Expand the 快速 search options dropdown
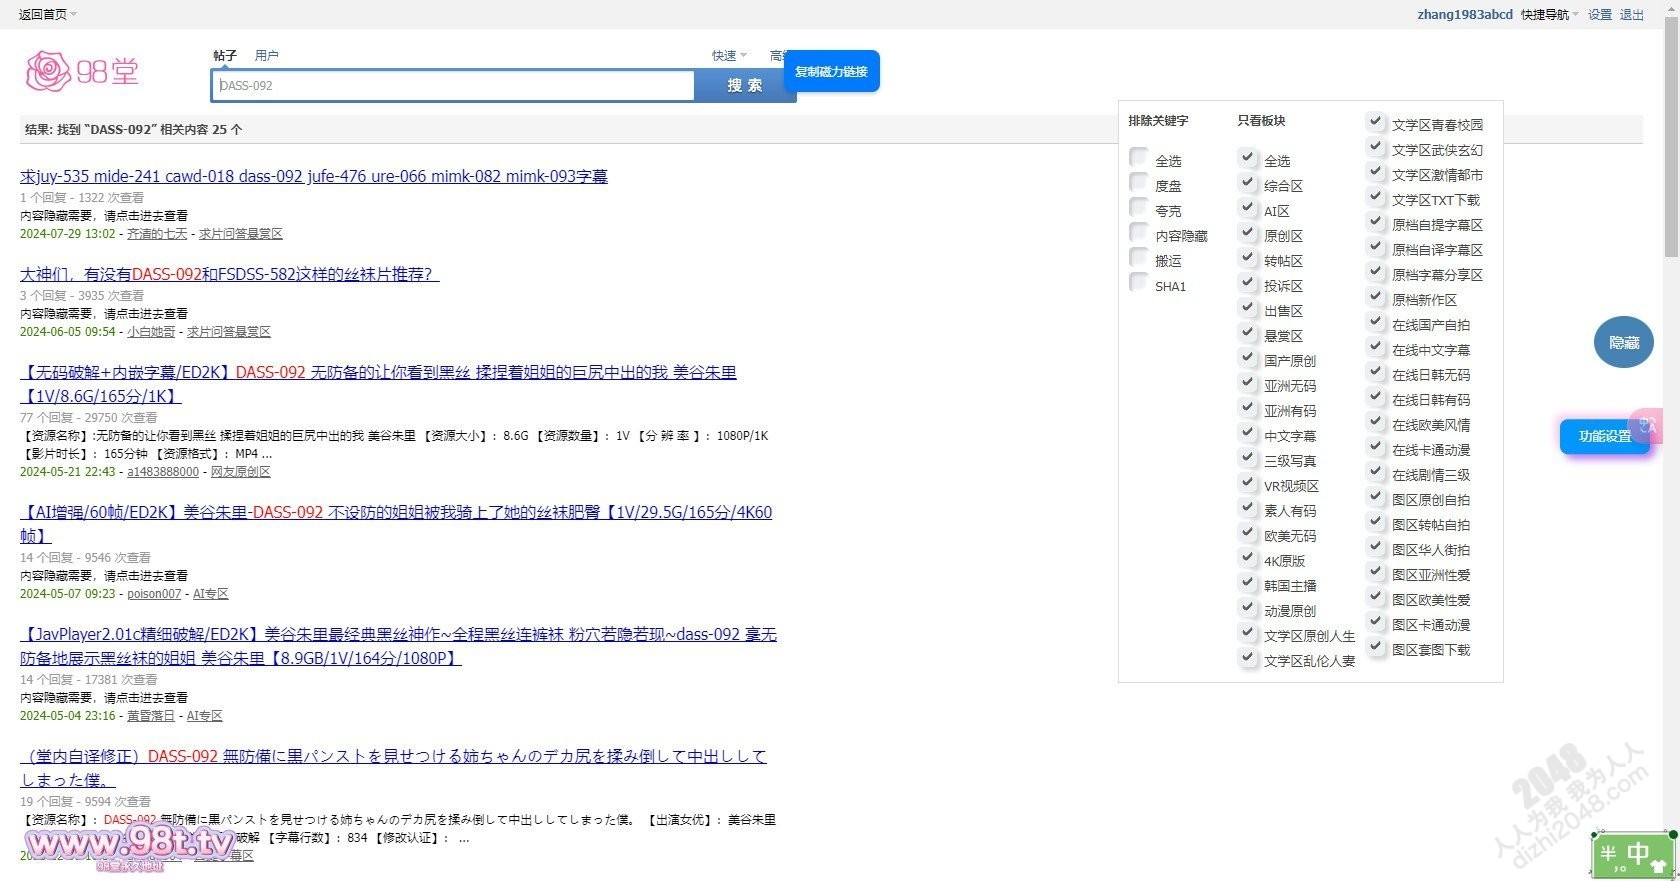This screenshot has height=881, width=1680. pyautogui.click(x=728, y=56)
